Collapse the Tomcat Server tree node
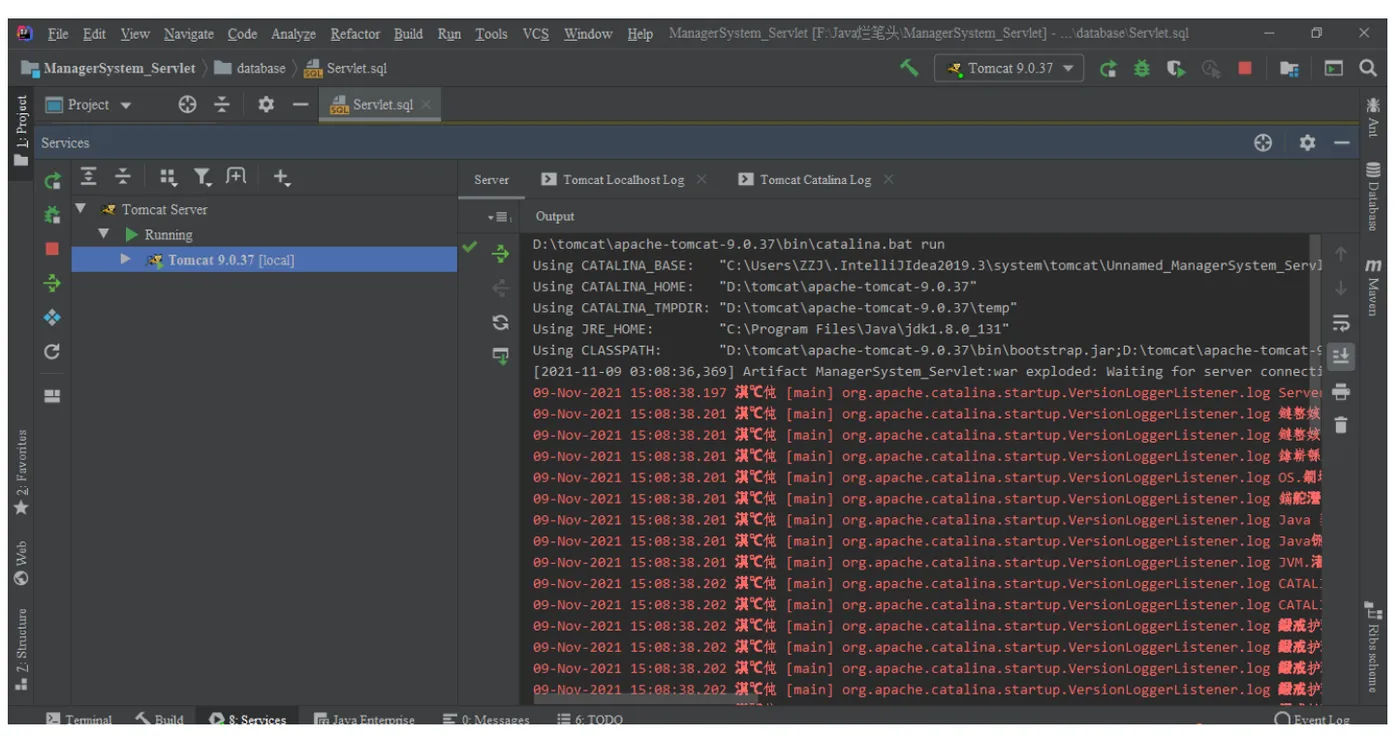 pos(81,209)
